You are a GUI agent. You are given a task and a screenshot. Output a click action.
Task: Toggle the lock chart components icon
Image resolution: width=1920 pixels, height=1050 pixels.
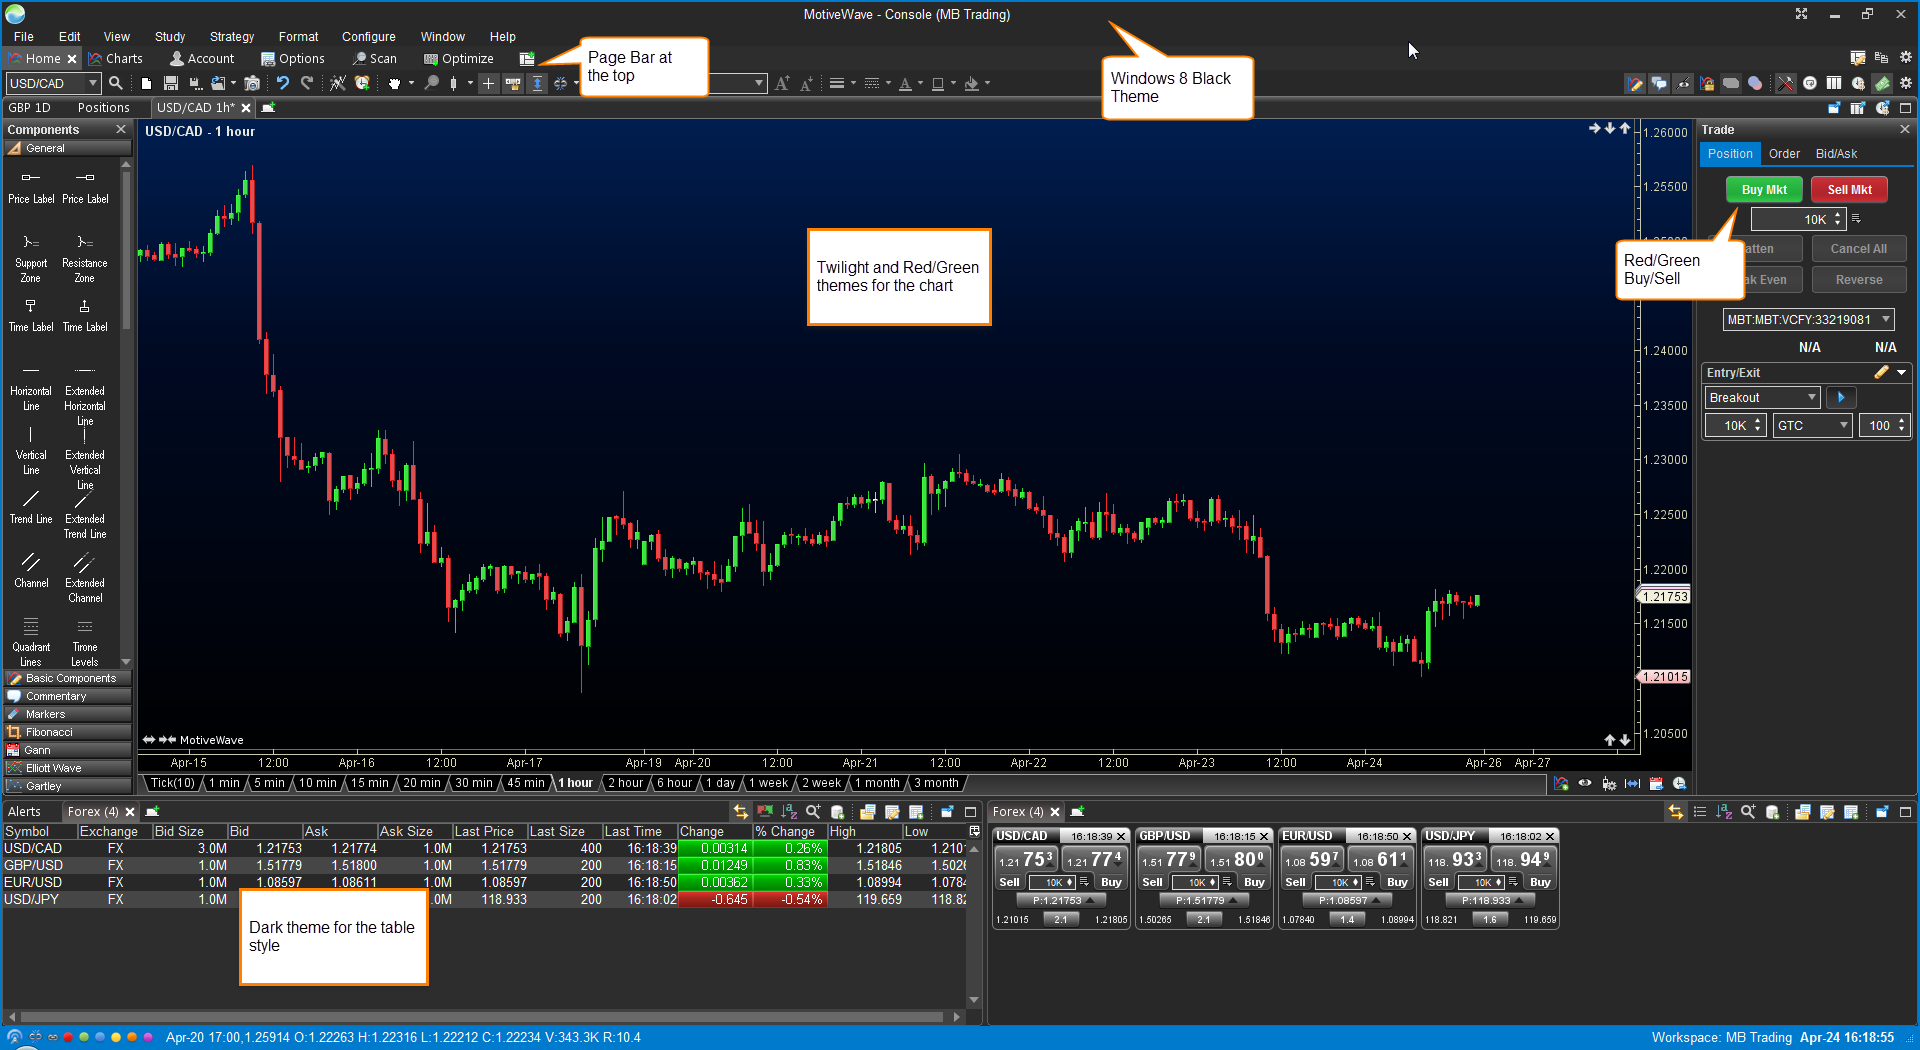click(x=1707, y=84)
